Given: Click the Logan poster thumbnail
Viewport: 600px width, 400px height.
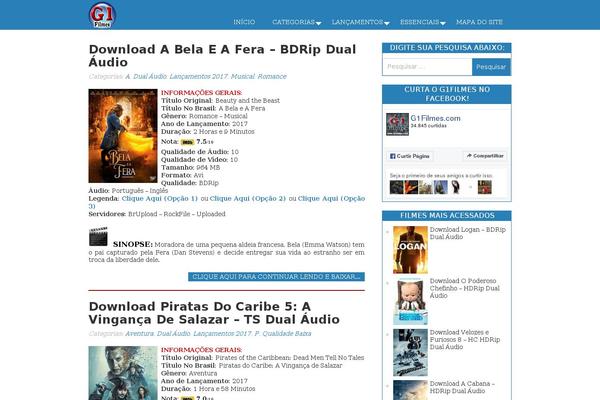Looking at the screenshot, I should pos(410,250).
